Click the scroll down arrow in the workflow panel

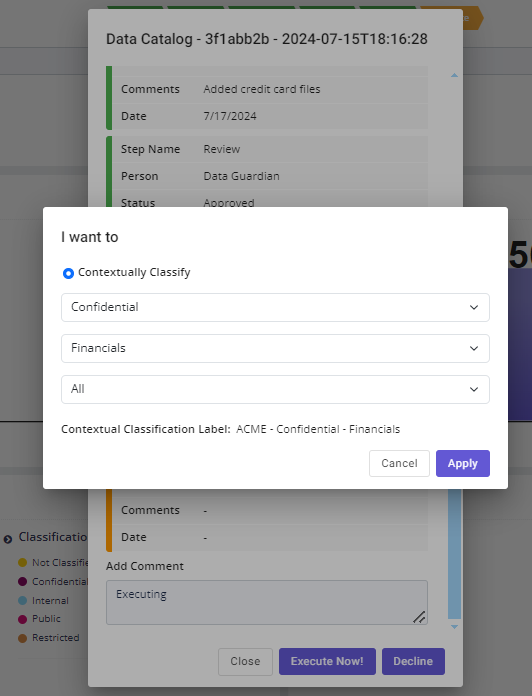click(454, 627)
